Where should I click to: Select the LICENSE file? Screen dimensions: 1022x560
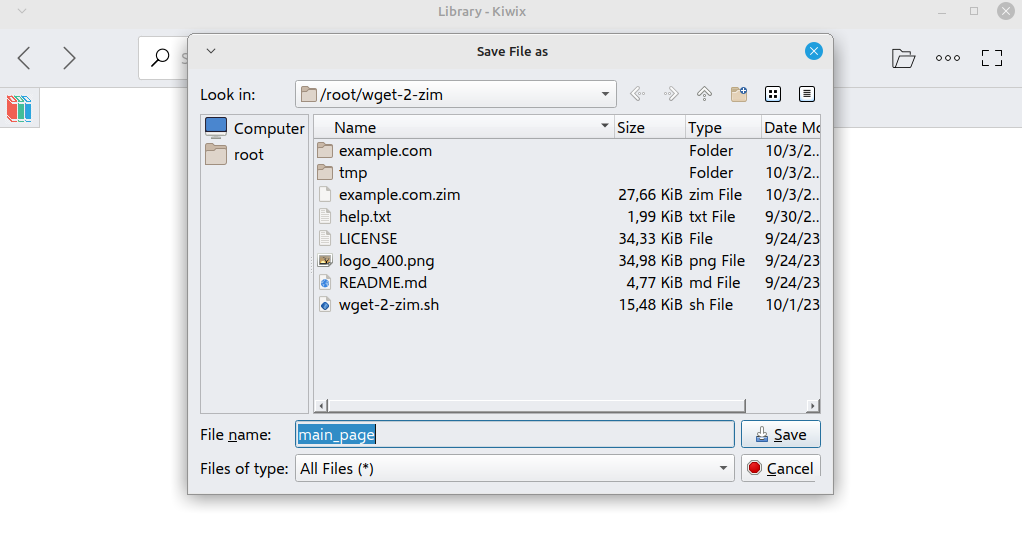click(368, 239)
